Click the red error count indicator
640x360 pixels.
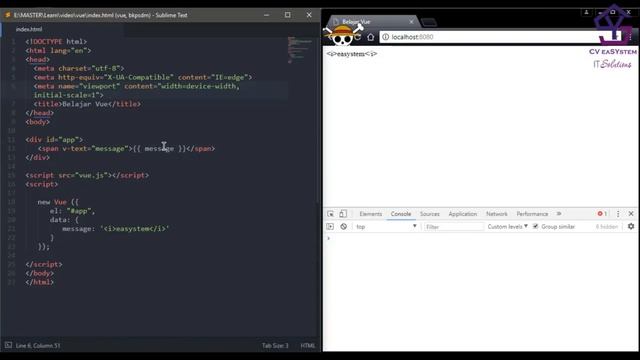tap(602, 214)
